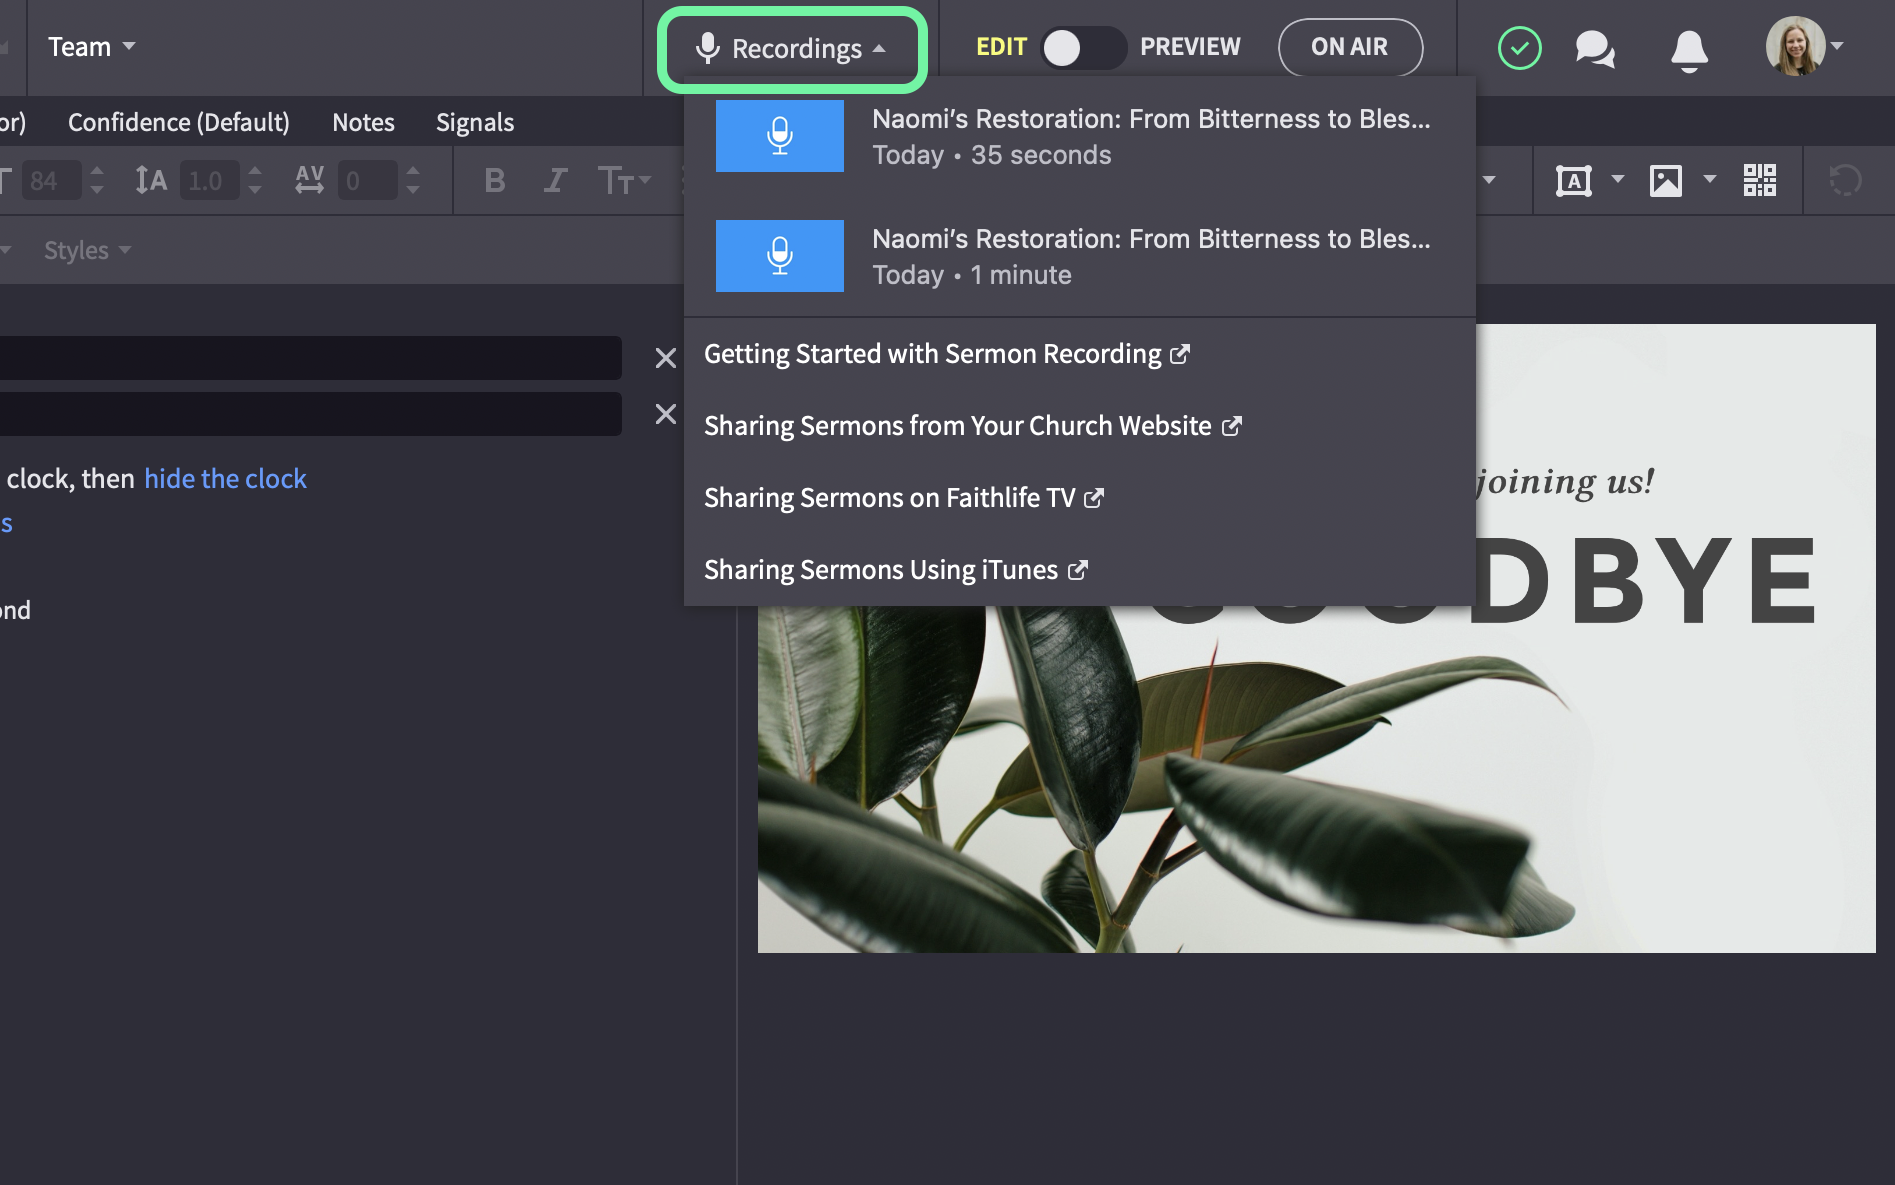Open the text case Tt dropdown
This screenshot has width=1895, height=1185.
pos(624,180)
